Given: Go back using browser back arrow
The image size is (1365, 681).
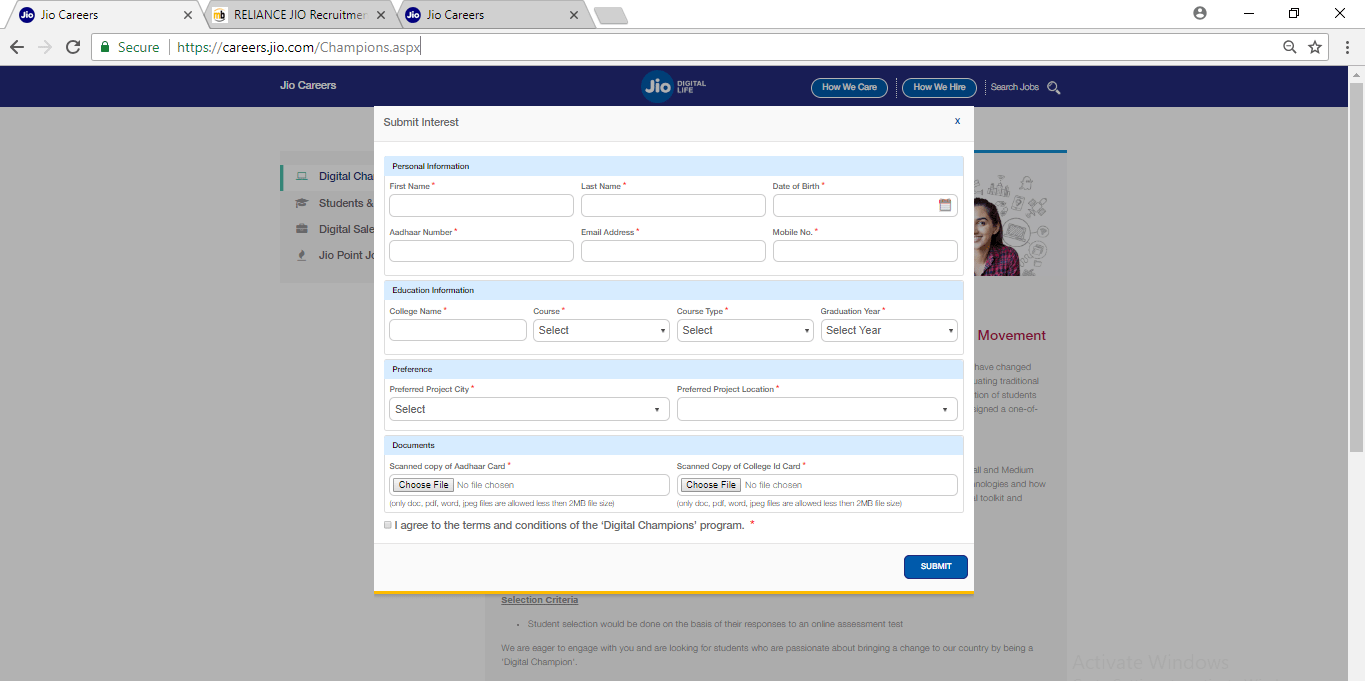Looking at the screenshot, I should [x=17, y=47].
